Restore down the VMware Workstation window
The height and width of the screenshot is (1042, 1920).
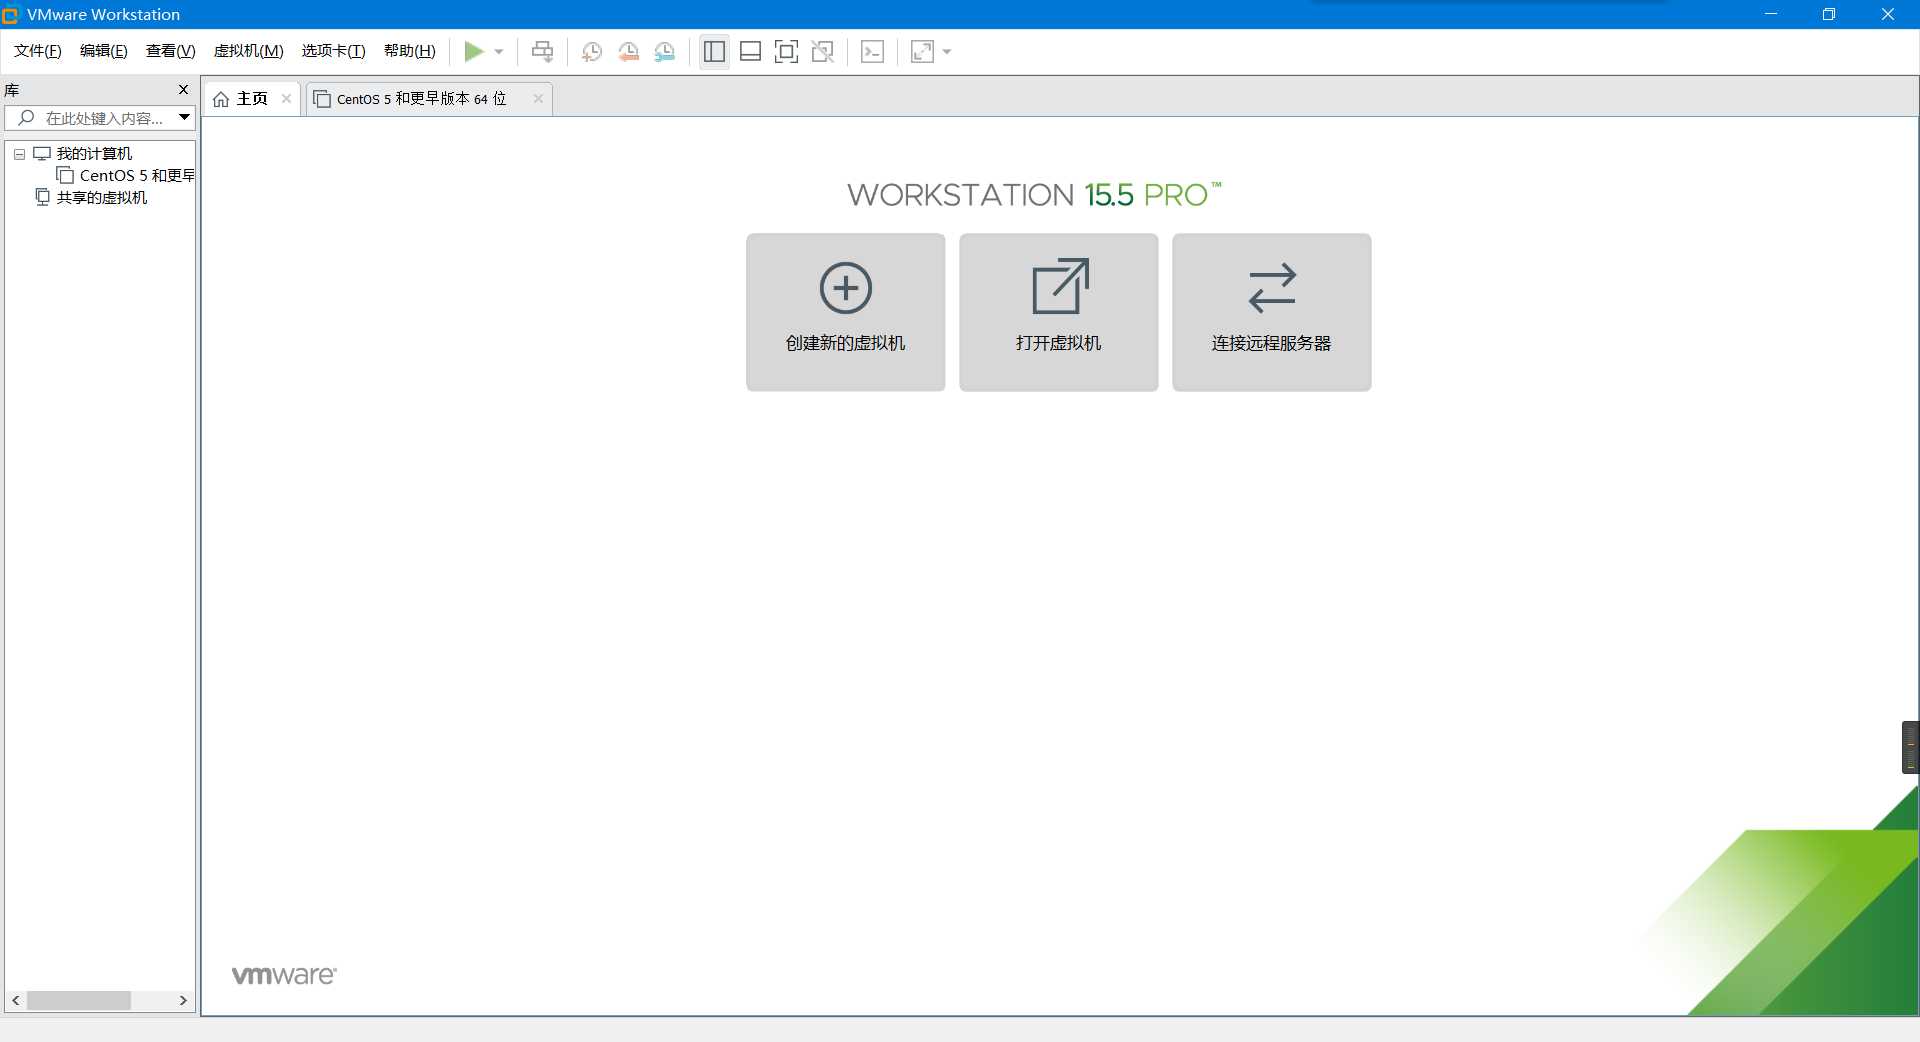pyautogui.click(x=1829, y=14)
